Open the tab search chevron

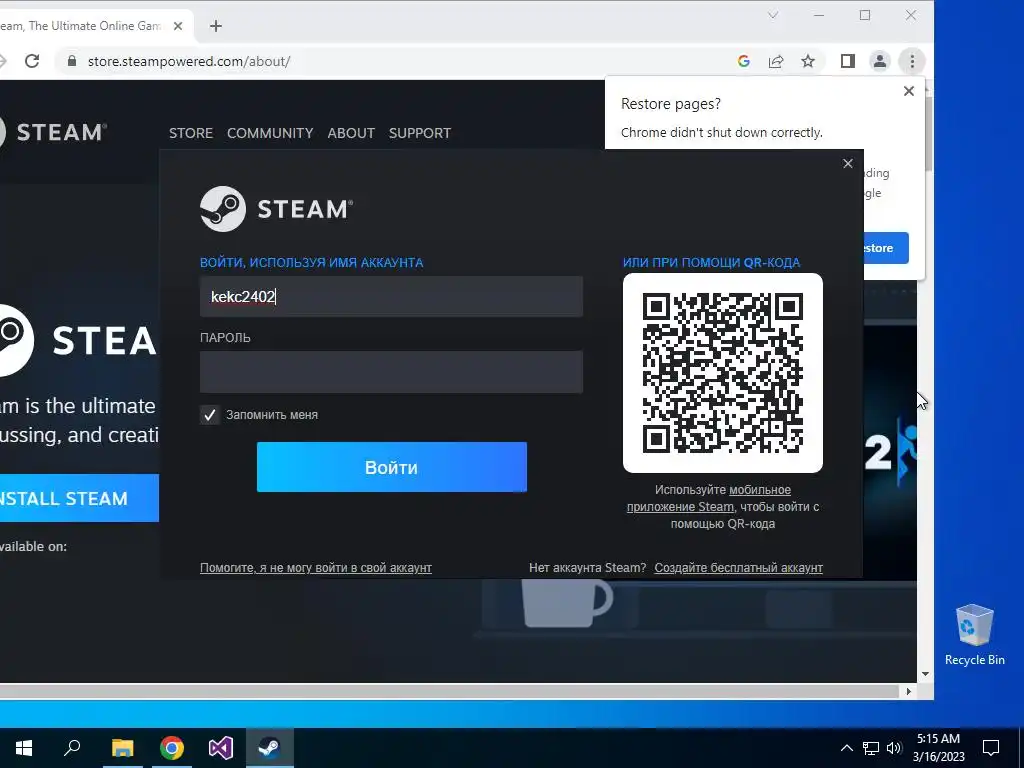[x=773, y=15]
